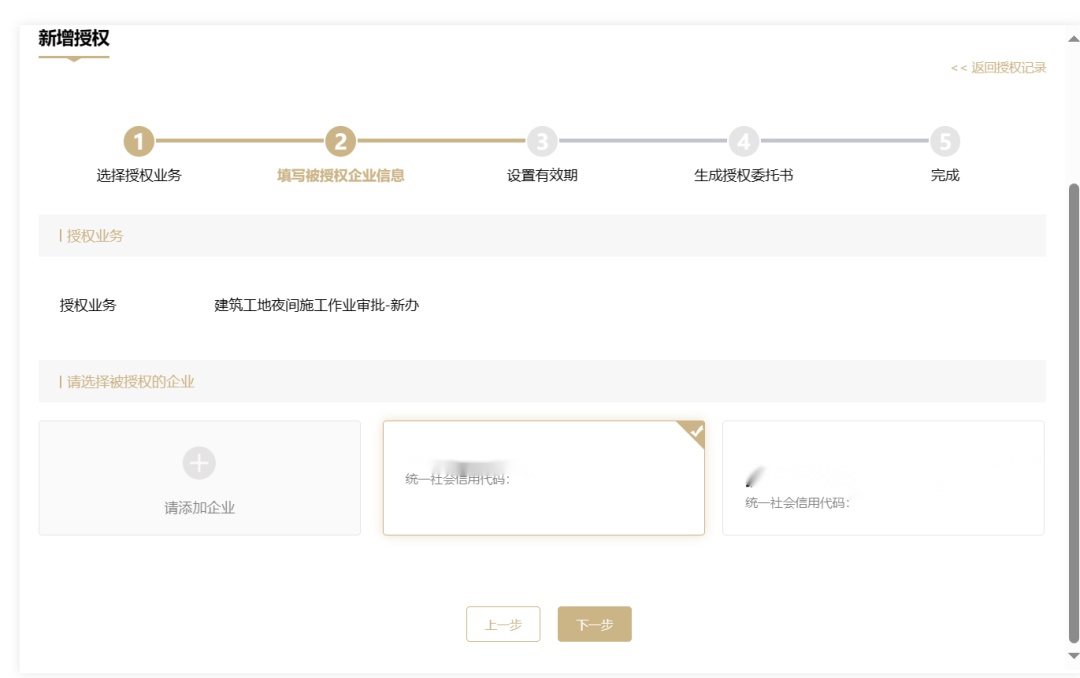Click 返回授权记录 link

998,68
